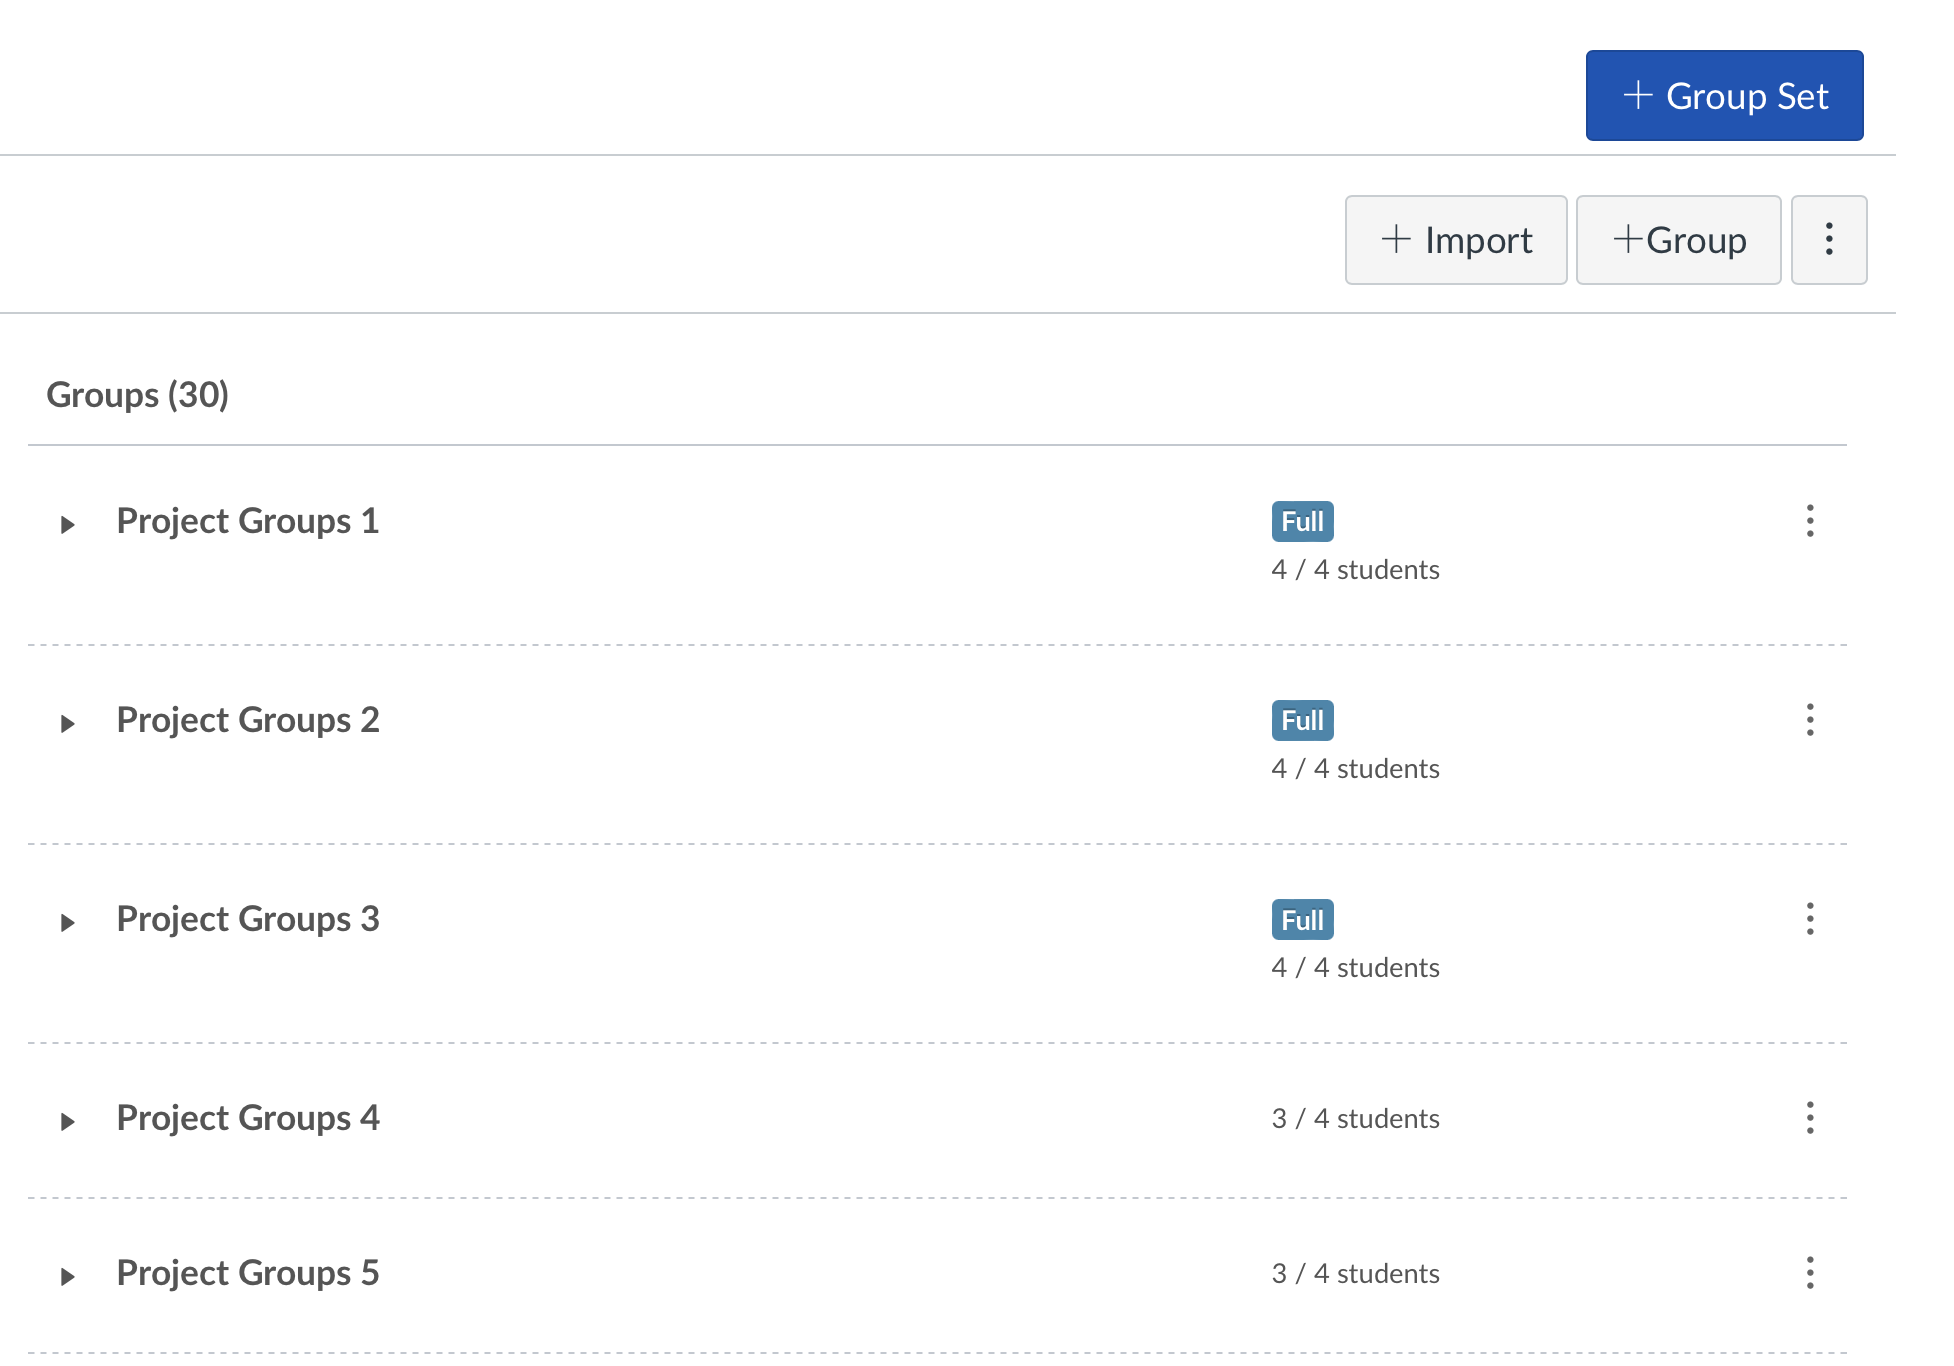Open the + Import button

click(x=1456, y=240)
